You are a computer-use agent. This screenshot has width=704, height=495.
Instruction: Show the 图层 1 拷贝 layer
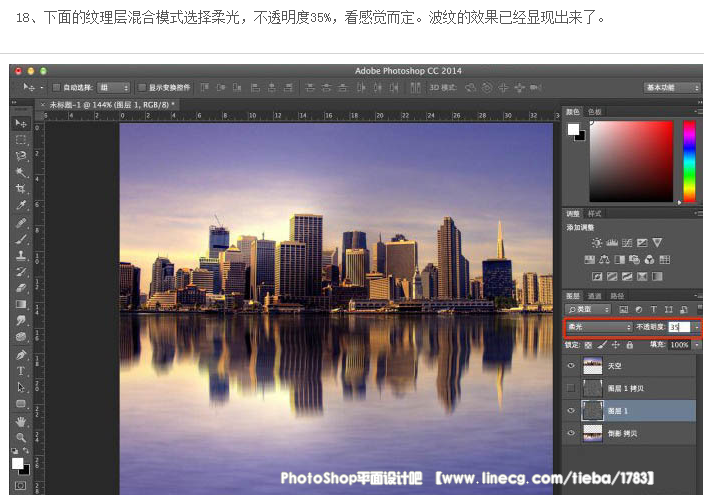pos(571,388)
